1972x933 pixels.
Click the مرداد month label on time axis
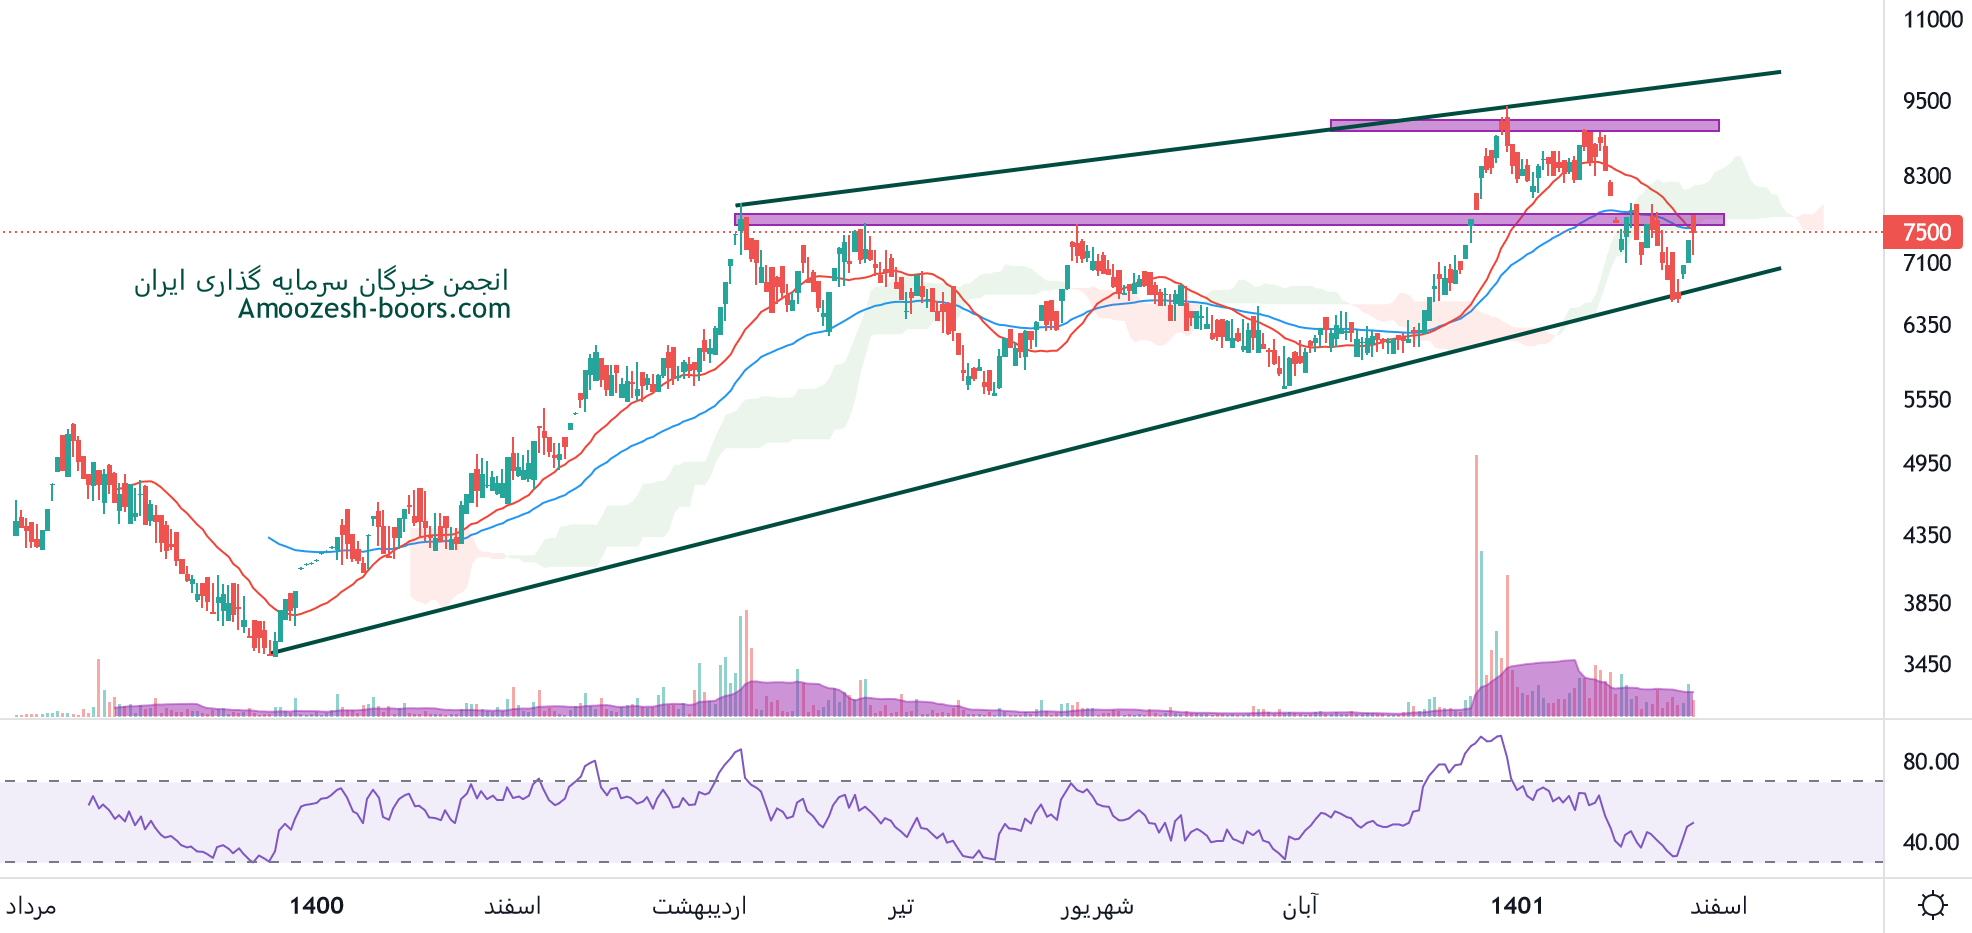click(31, 906)
